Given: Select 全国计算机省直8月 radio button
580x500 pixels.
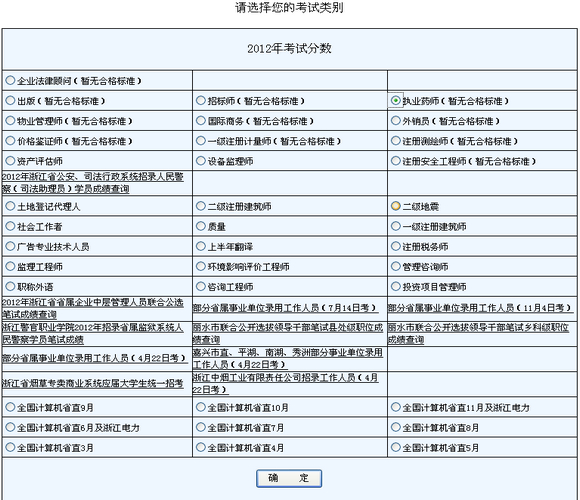Looking at the screenshot, I should (x=396, y=427).
